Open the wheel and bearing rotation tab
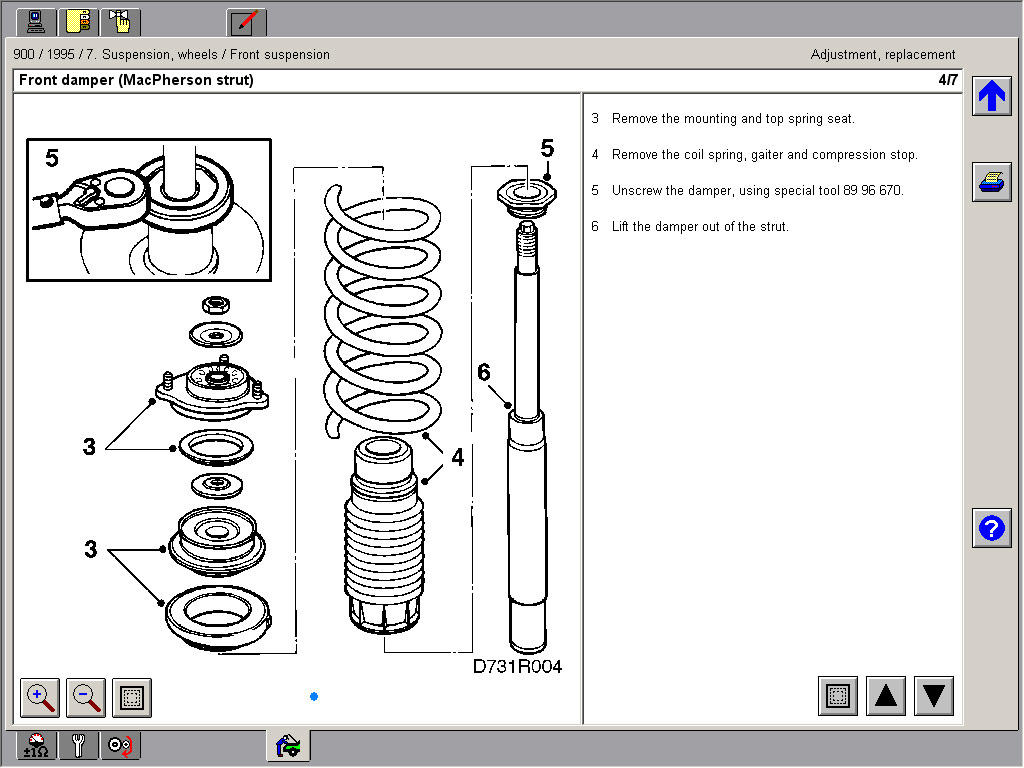This screenshot has height=768, width=1024. pyautogui.click(x=121, y=745)
